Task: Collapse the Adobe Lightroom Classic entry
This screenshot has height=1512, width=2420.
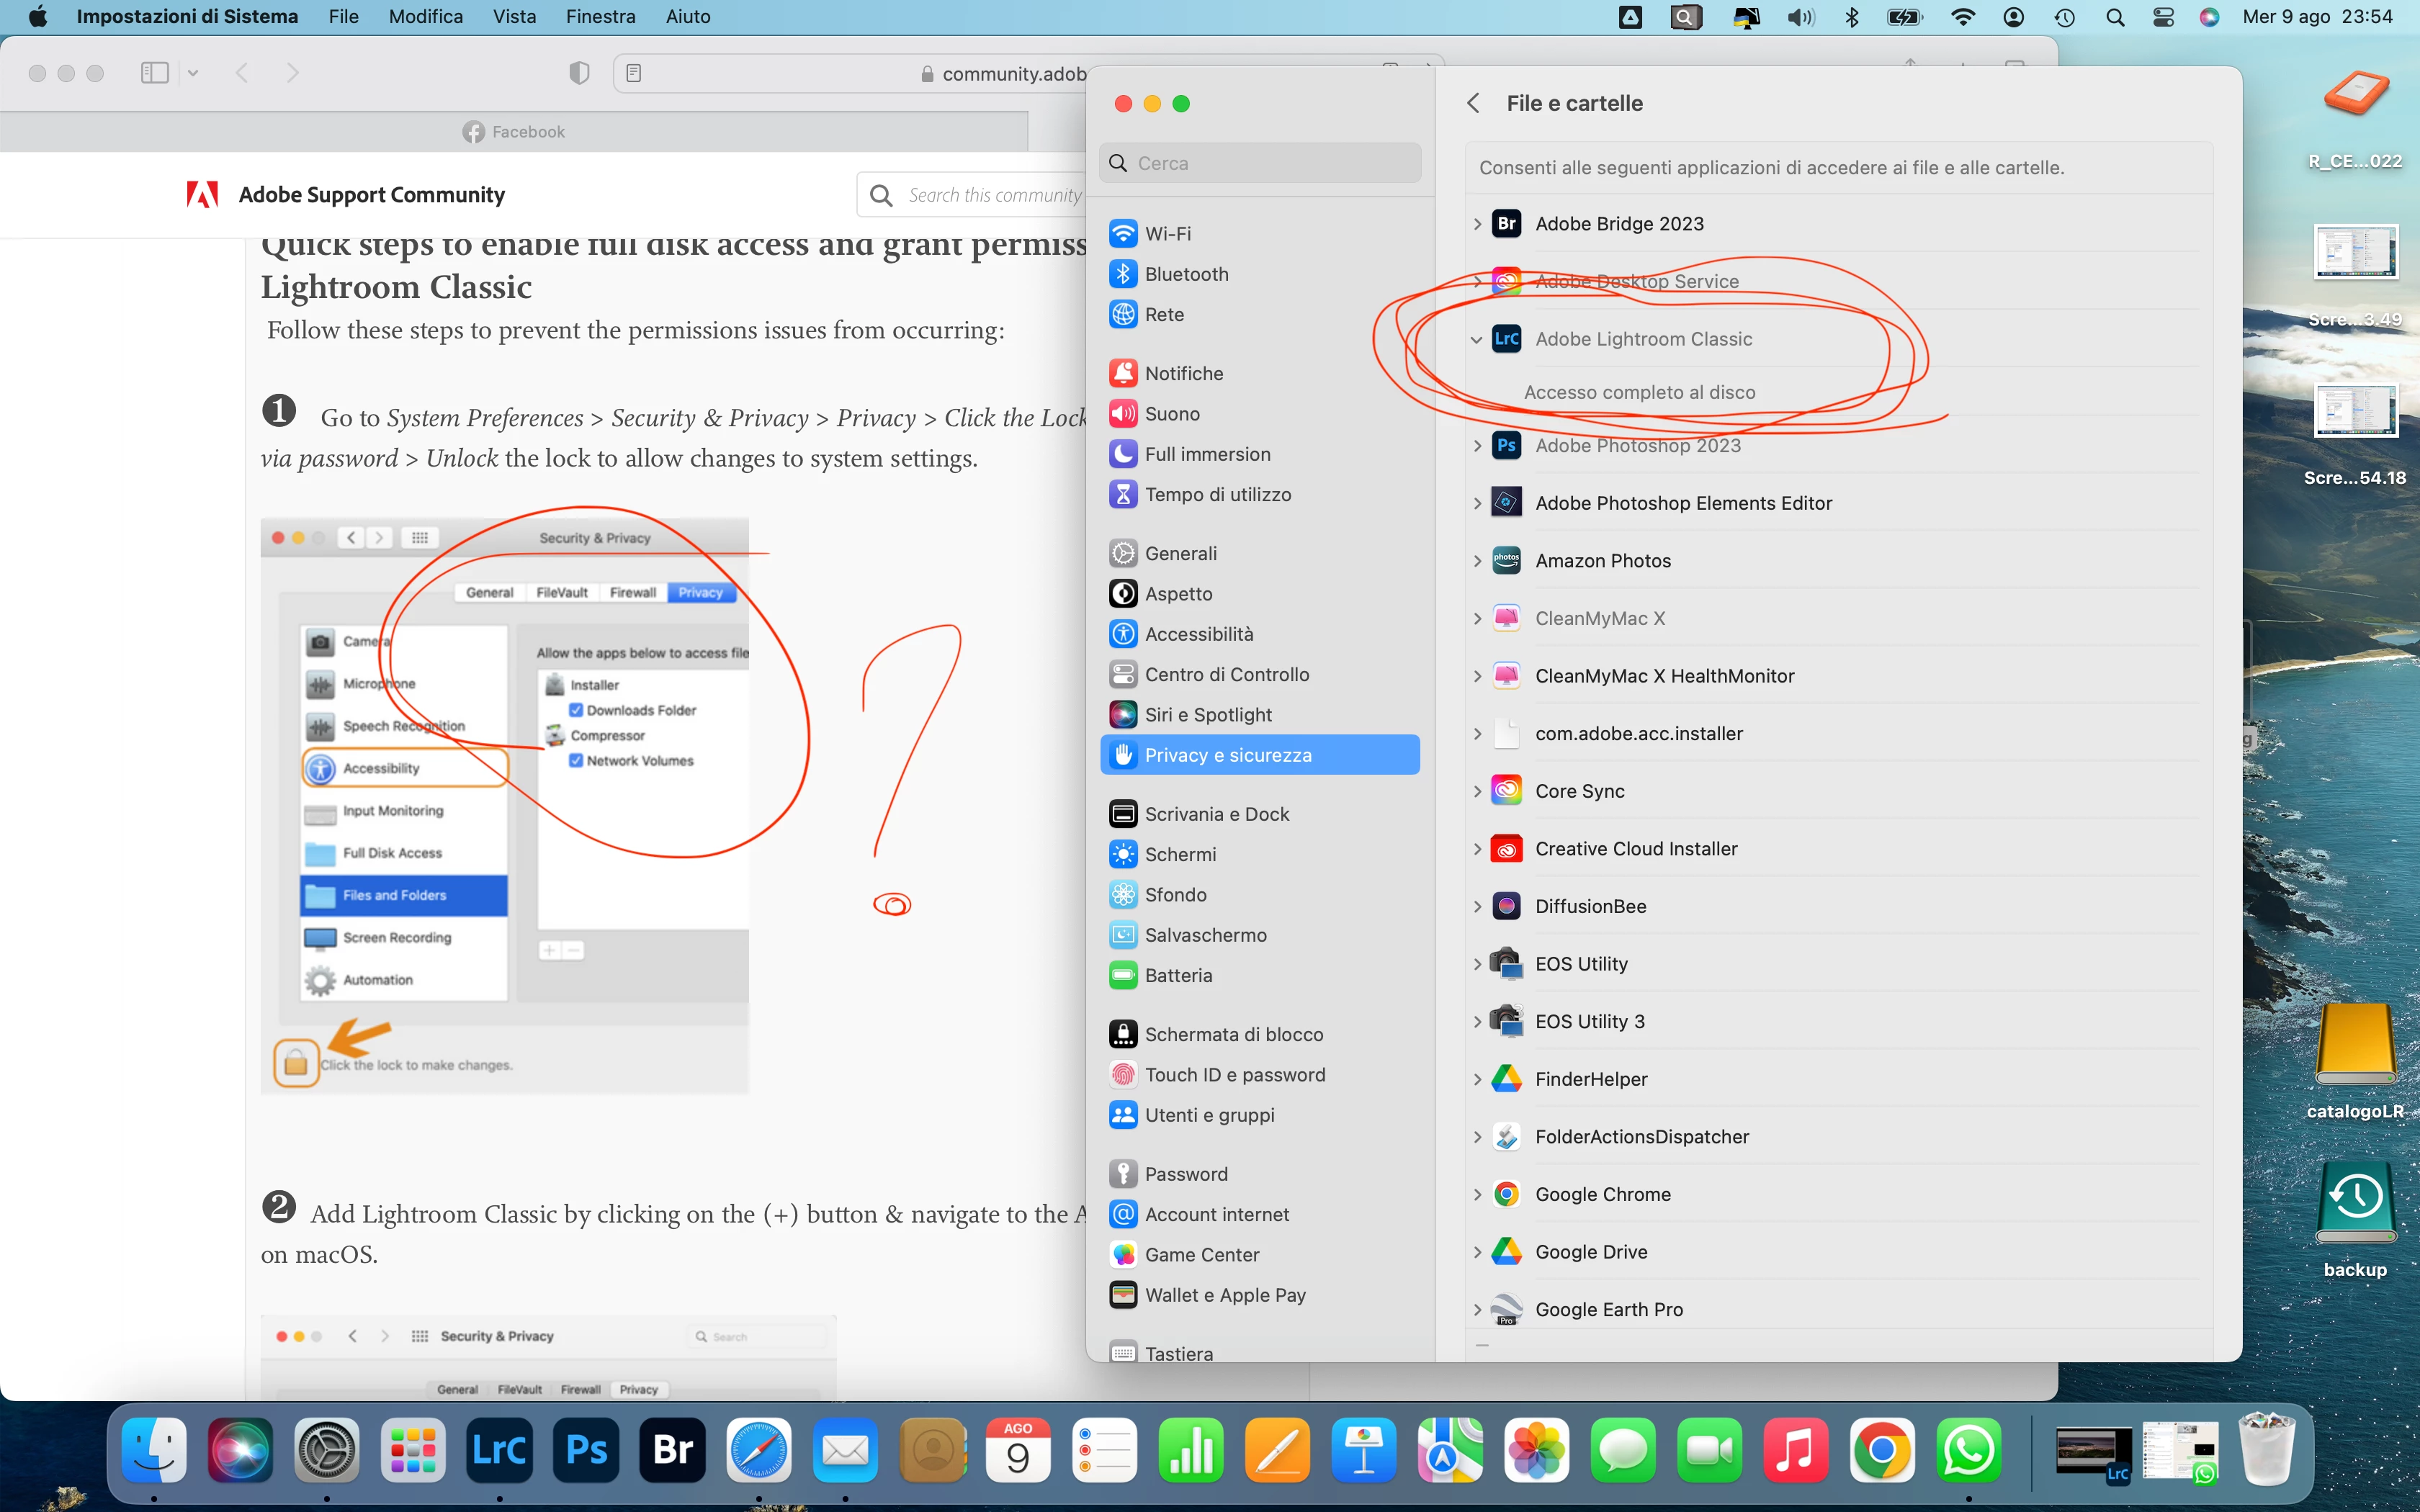Action: tap(1477, 340)
